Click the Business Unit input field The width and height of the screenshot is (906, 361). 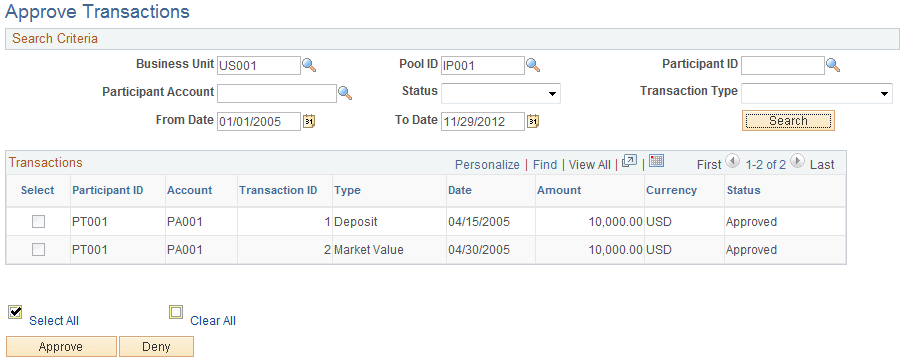259,65
